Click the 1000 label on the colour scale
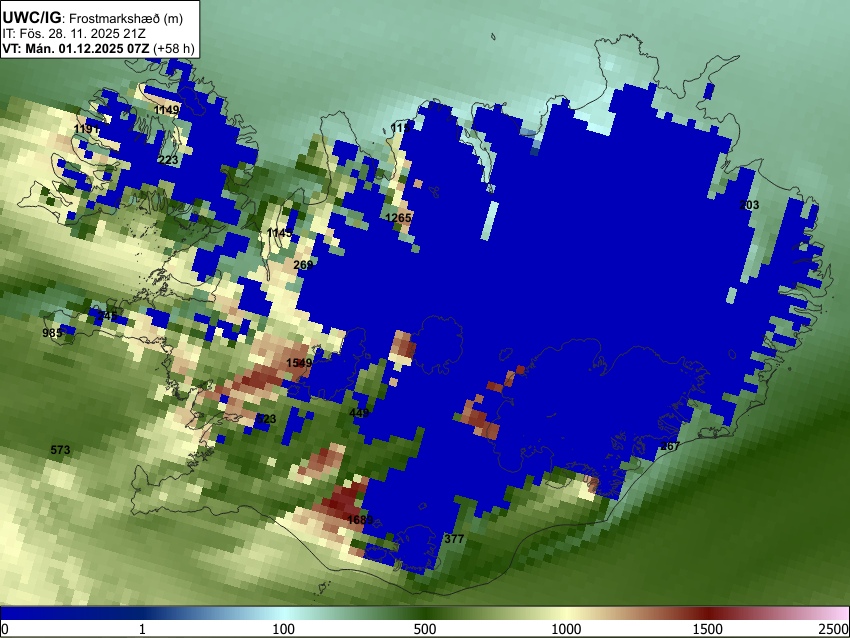 click(566, 629)
